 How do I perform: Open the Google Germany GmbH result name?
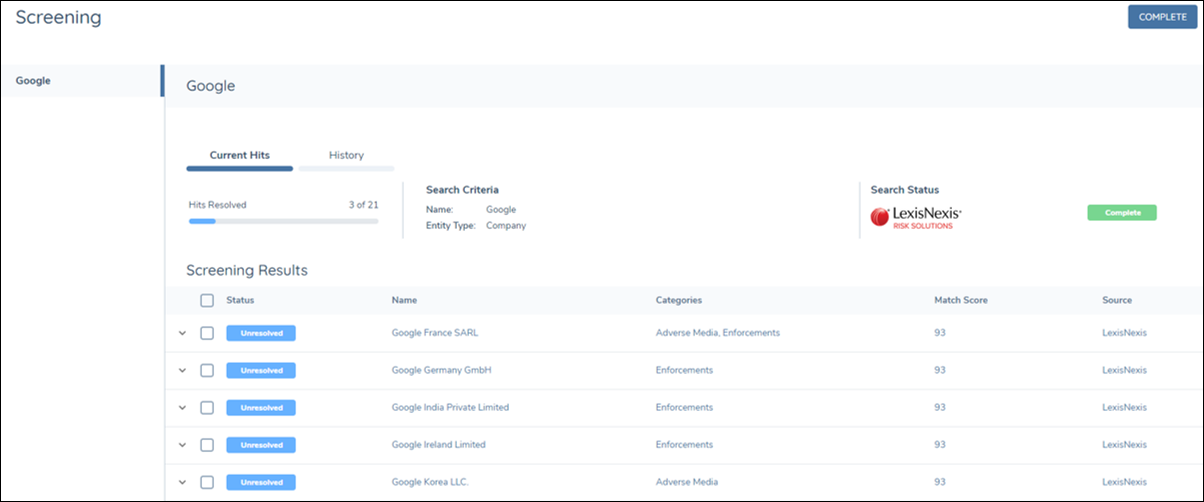click(x=441, y=370)
